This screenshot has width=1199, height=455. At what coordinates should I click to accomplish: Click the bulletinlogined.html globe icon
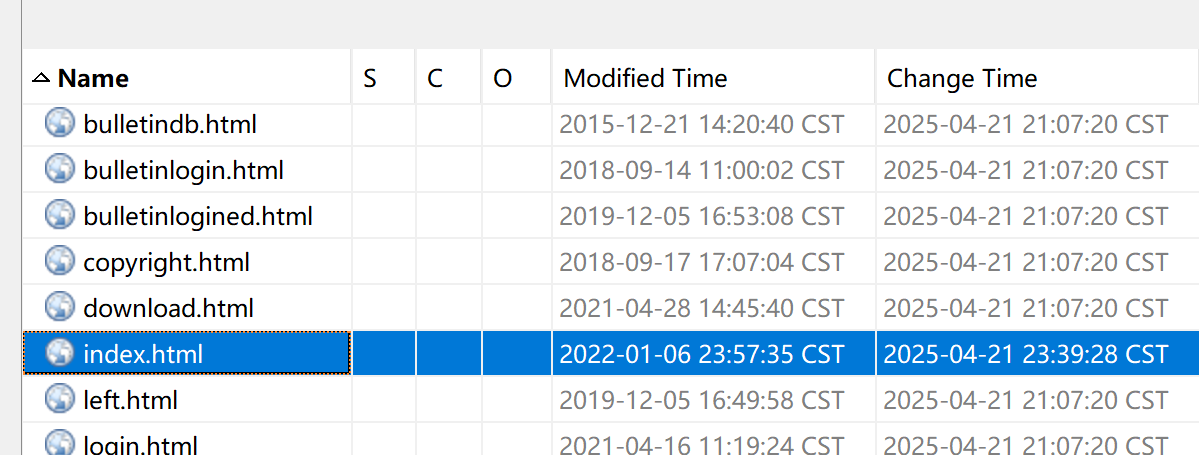coord(60,216)
